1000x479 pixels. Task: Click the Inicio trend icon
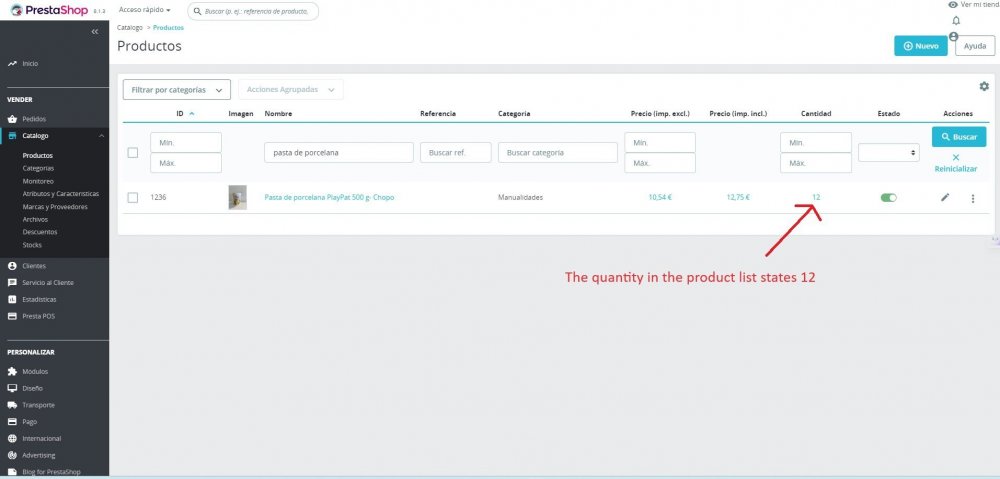(12, 64)
